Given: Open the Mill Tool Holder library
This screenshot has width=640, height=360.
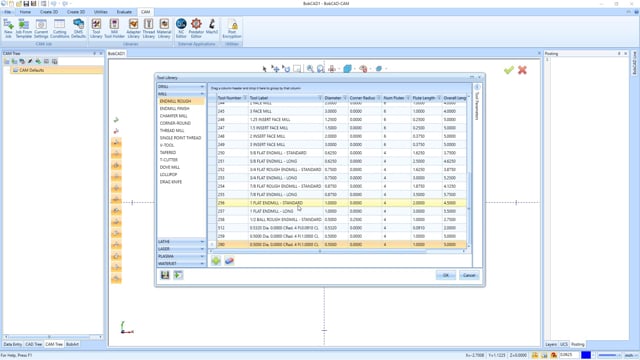Looking at the screenshot, I should click(114, 29).
